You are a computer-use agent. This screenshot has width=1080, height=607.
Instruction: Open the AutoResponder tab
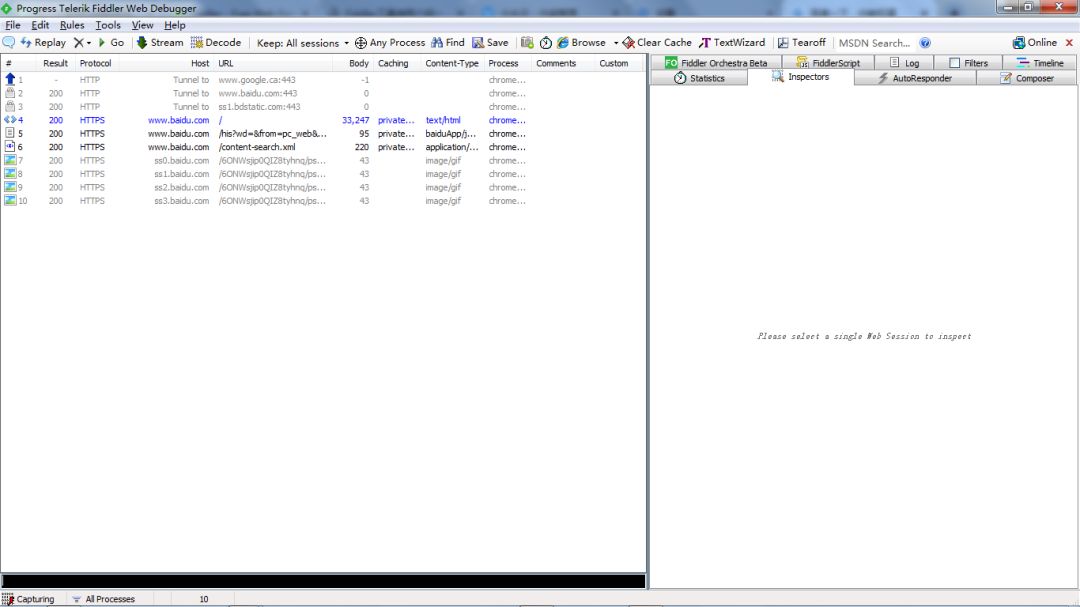(x=915, y=78)
